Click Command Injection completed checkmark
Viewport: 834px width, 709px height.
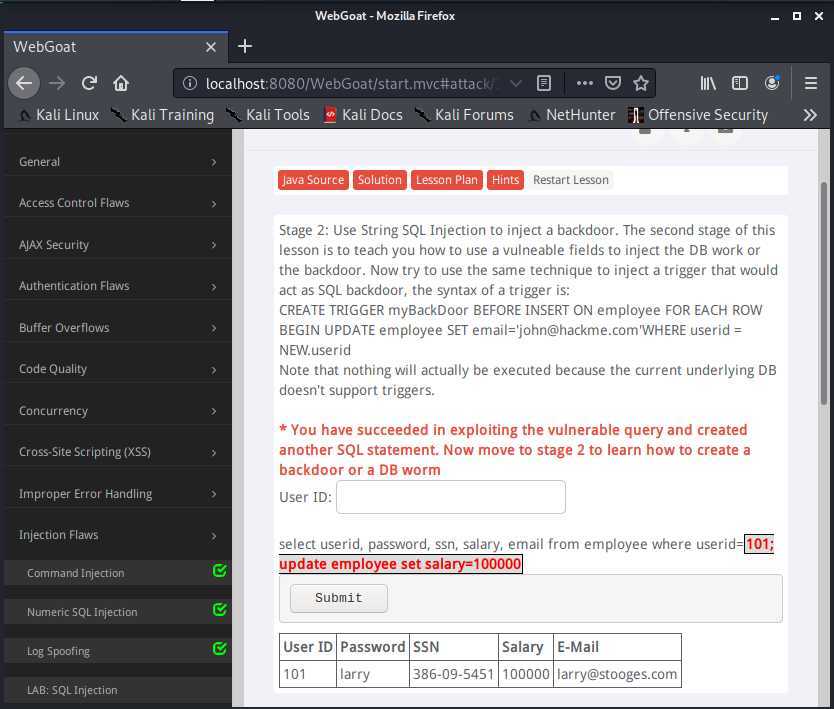click(220, 571)
